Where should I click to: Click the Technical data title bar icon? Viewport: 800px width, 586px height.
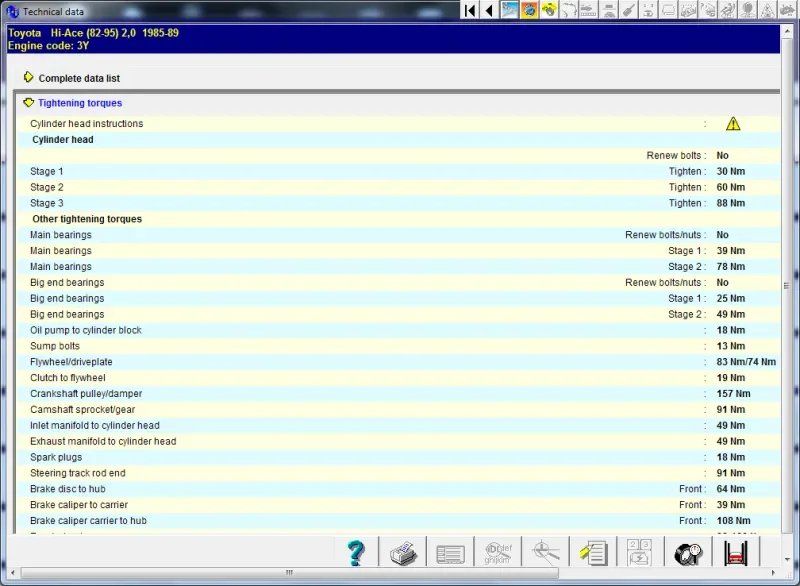[x=11, y=11]
